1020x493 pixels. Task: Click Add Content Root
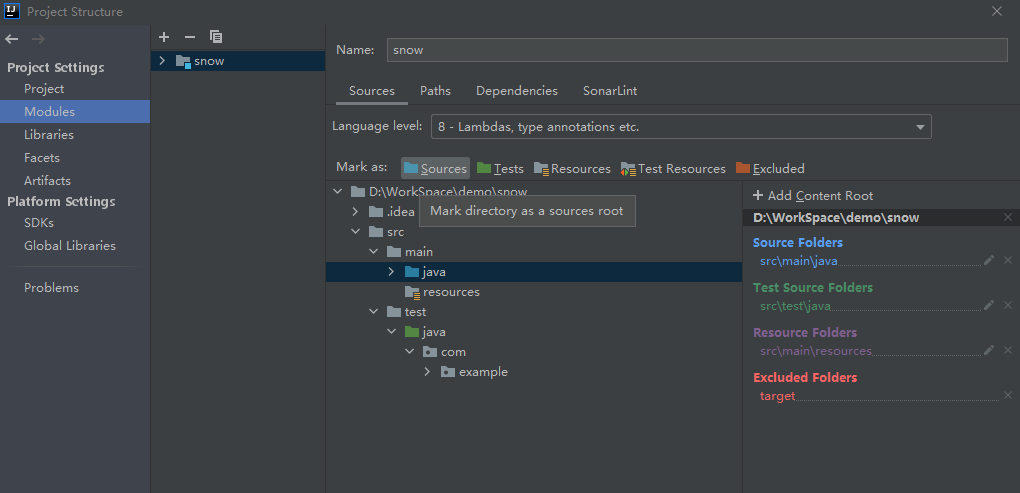coord(813,196)
